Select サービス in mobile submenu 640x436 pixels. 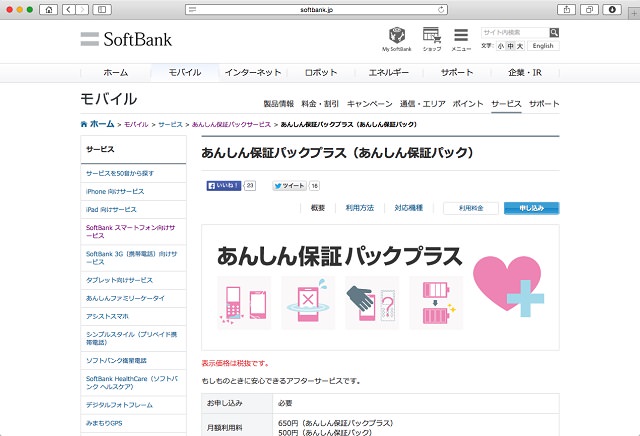pos(506,104)
